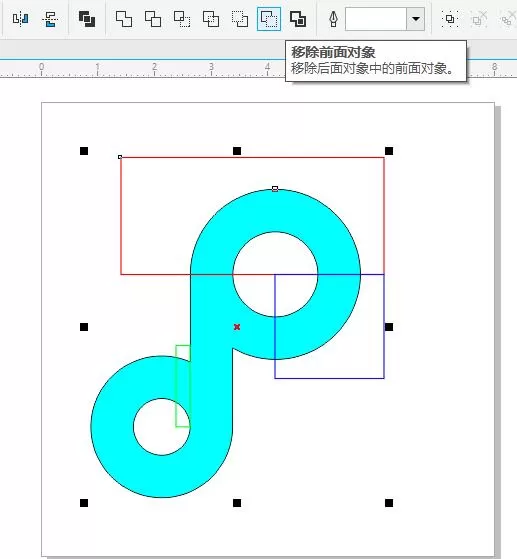This screenshot has width=517, height=559.
Task: Click the bottom-center selection handle
Action: click(237, 503)
